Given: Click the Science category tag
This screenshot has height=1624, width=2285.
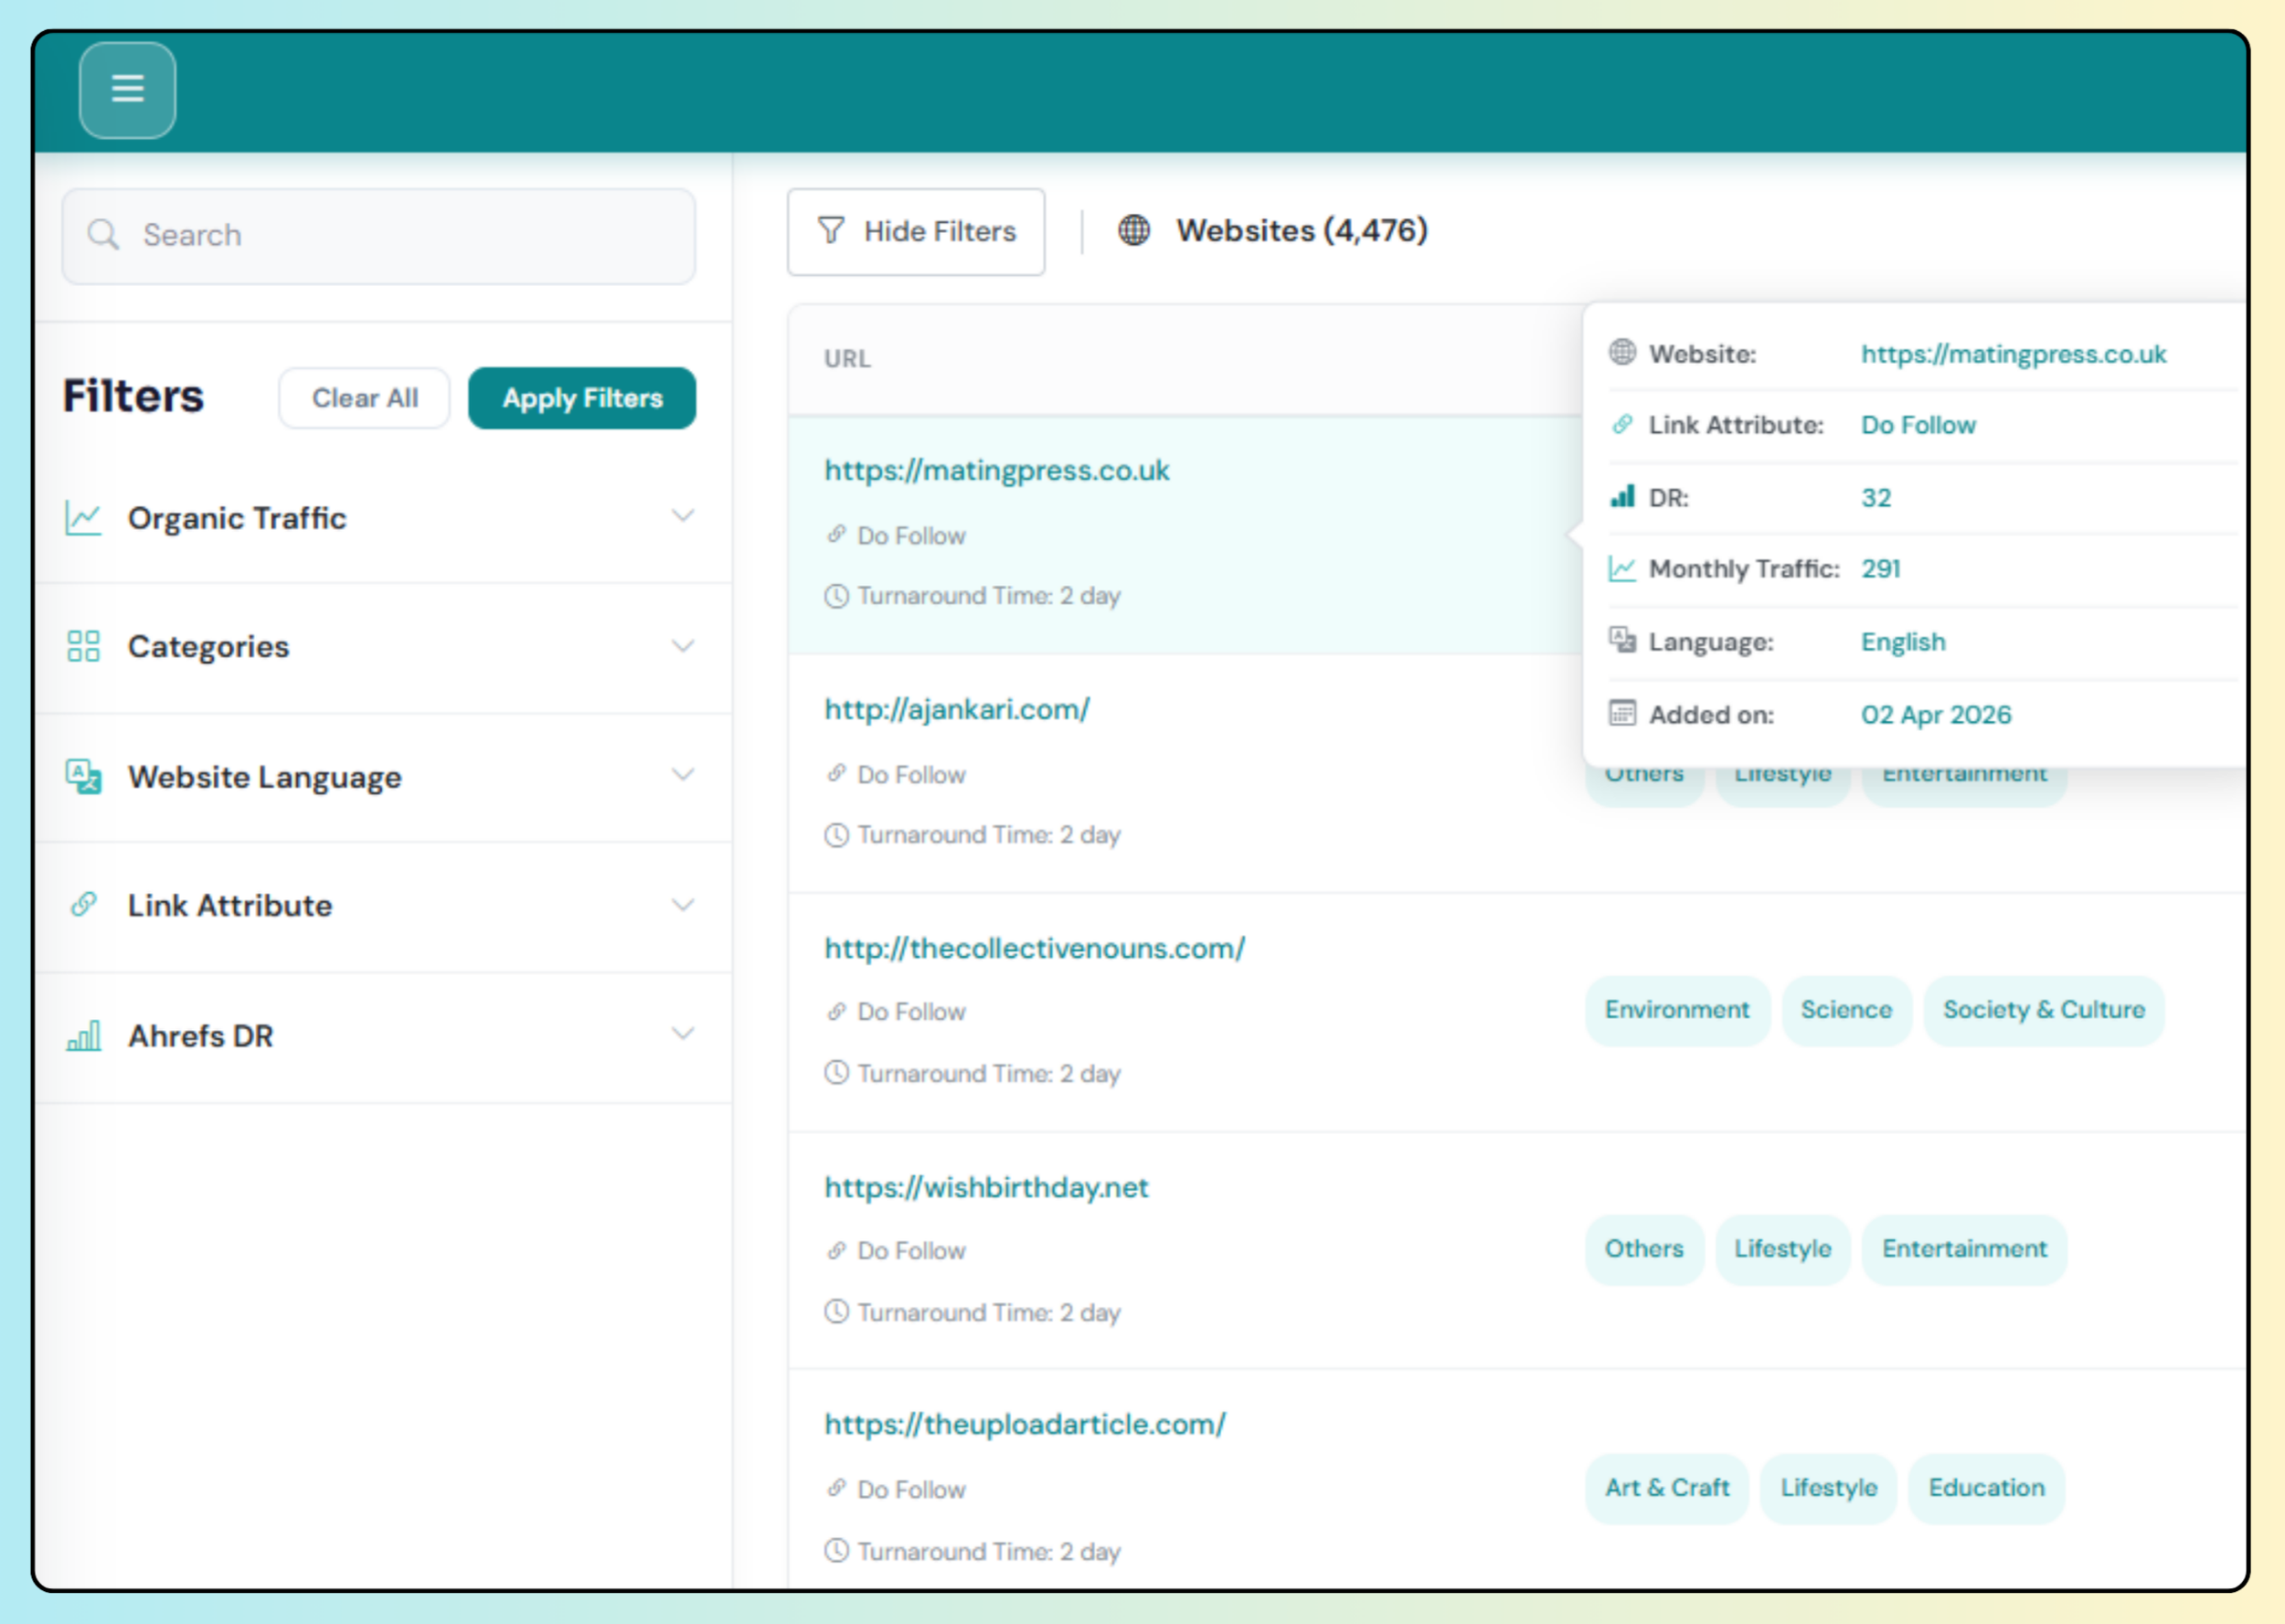Looking at the screenshot, I should (1846, 1010).
